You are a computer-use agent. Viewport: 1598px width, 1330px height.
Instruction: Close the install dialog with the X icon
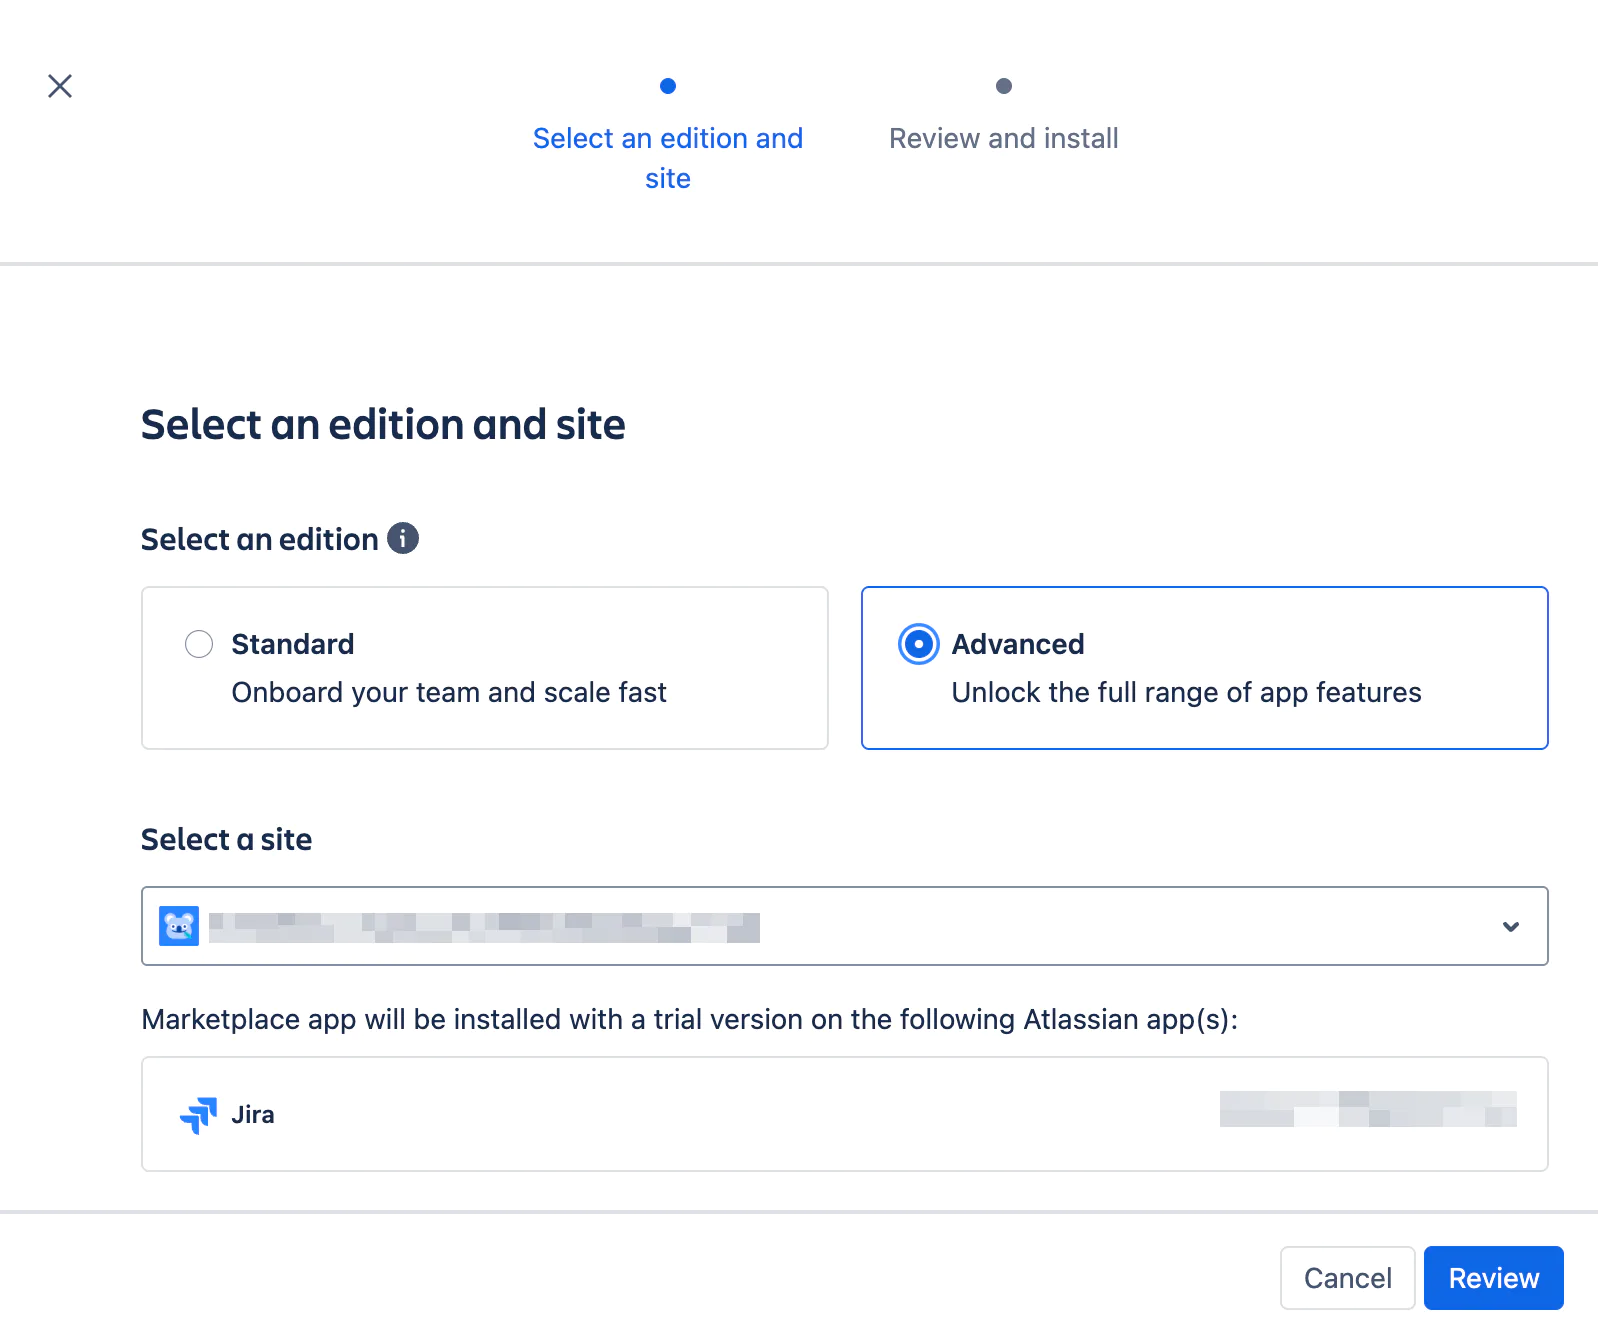pyautogui.click(x=60, y=86)
